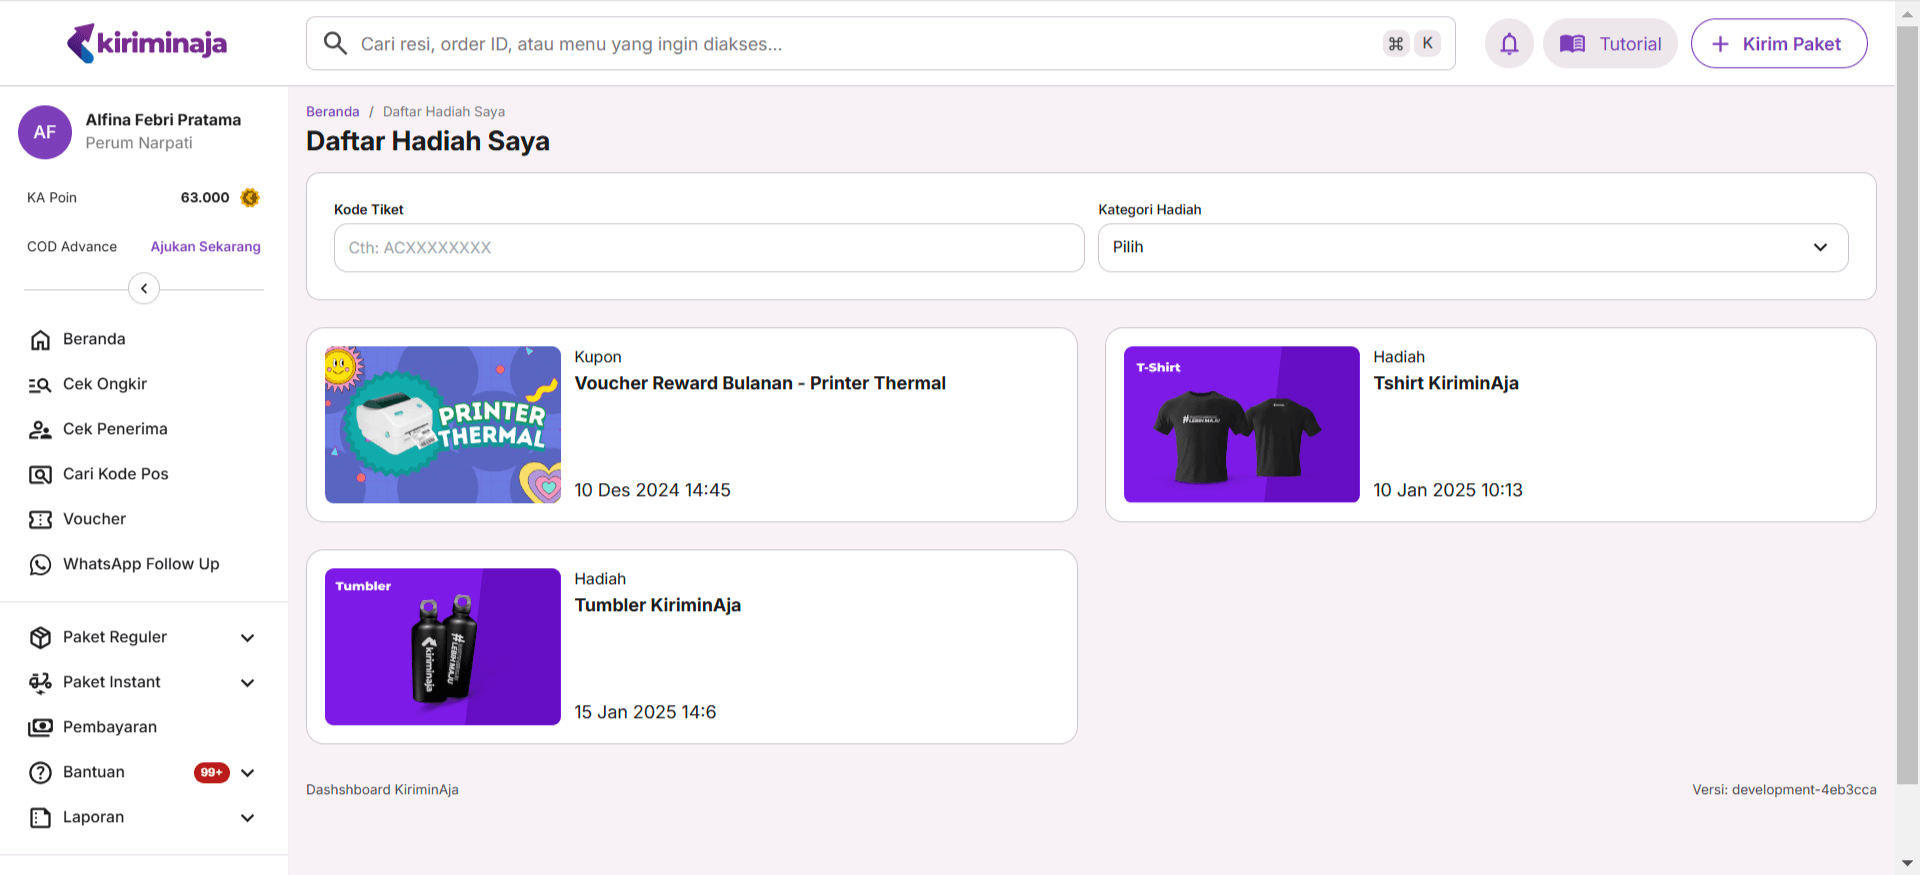
Task: Click the search magnifier icon
Action: (336, 44)
